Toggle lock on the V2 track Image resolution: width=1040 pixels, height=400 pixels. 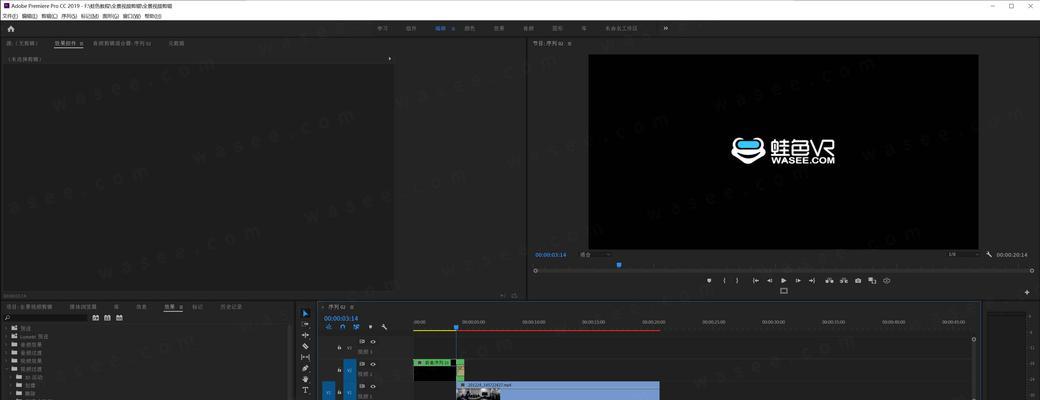pyautogui.click(x=339, y=370)
